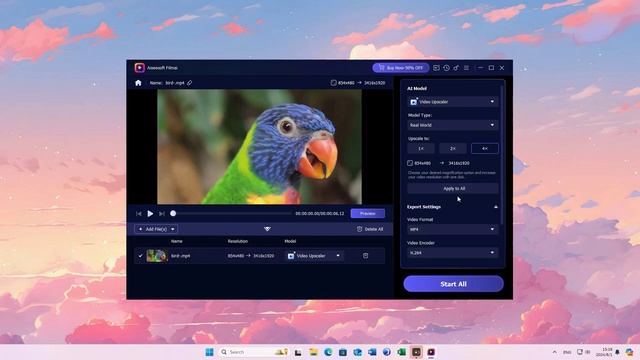Open the Microsoft Store icon on the taskbar
This screenshot has height=360, width=640.
pos(343,352)
